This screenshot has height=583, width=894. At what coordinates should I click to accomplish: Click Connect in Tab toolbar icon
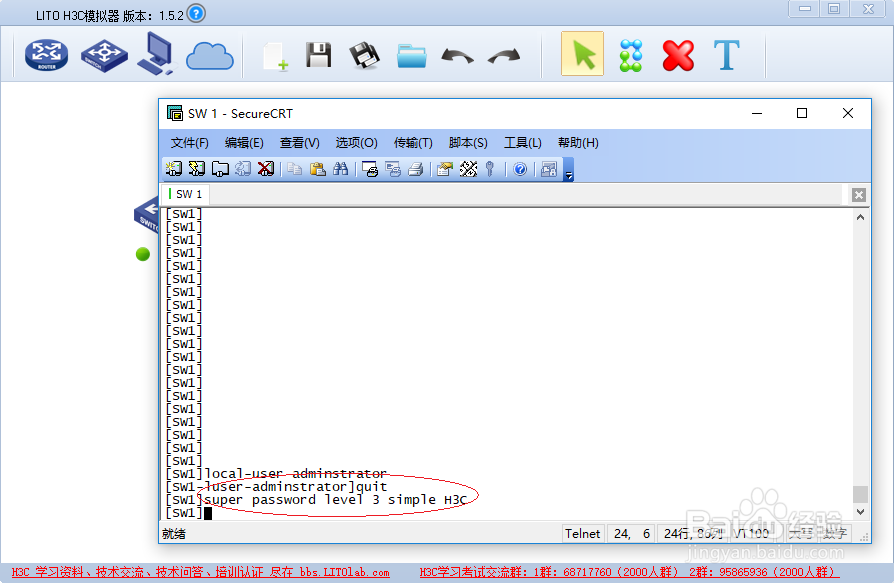(x=220, y=169)
